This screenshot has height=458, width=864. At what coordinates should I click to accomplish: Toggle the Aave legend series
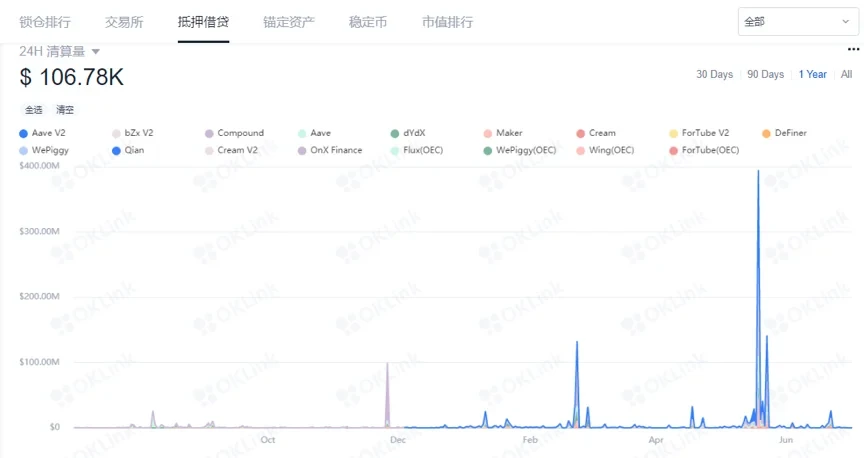pos(315,133)
